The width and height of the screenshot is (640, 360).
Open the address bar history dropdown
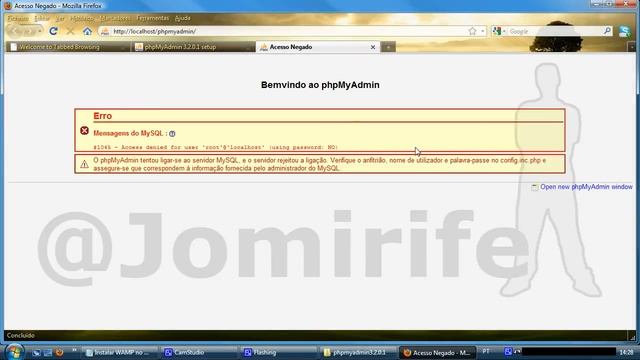tap(482, 31)
